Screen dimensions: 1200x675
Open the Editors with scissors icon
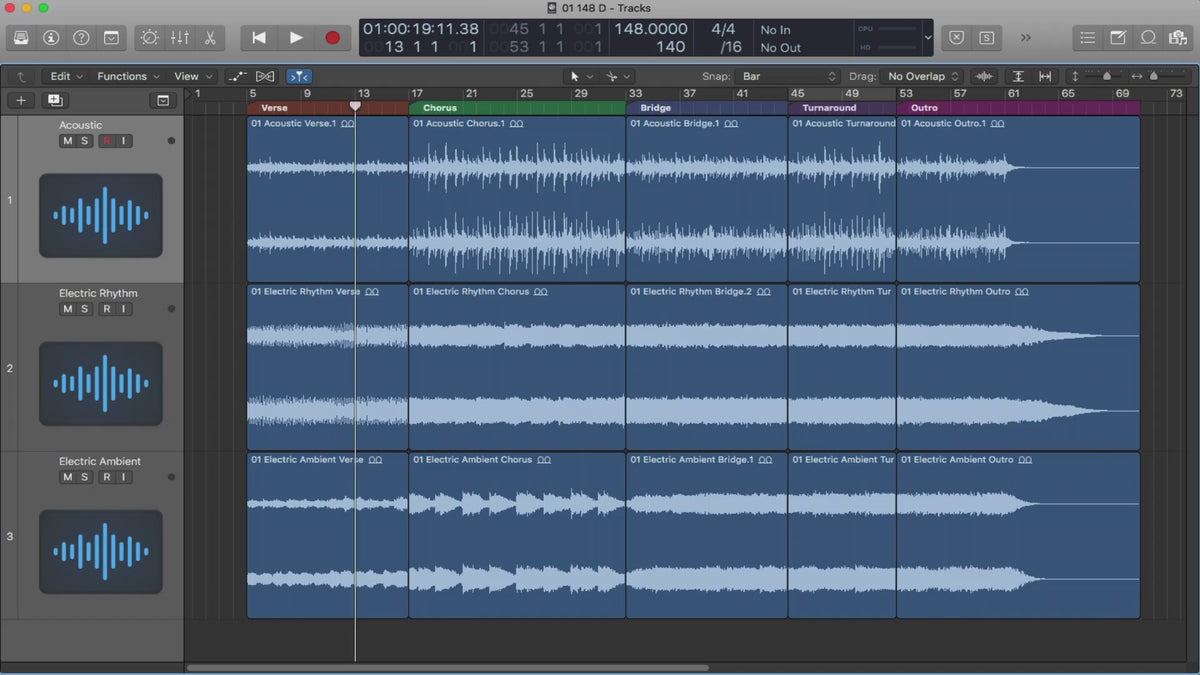(x=210, y=38)
